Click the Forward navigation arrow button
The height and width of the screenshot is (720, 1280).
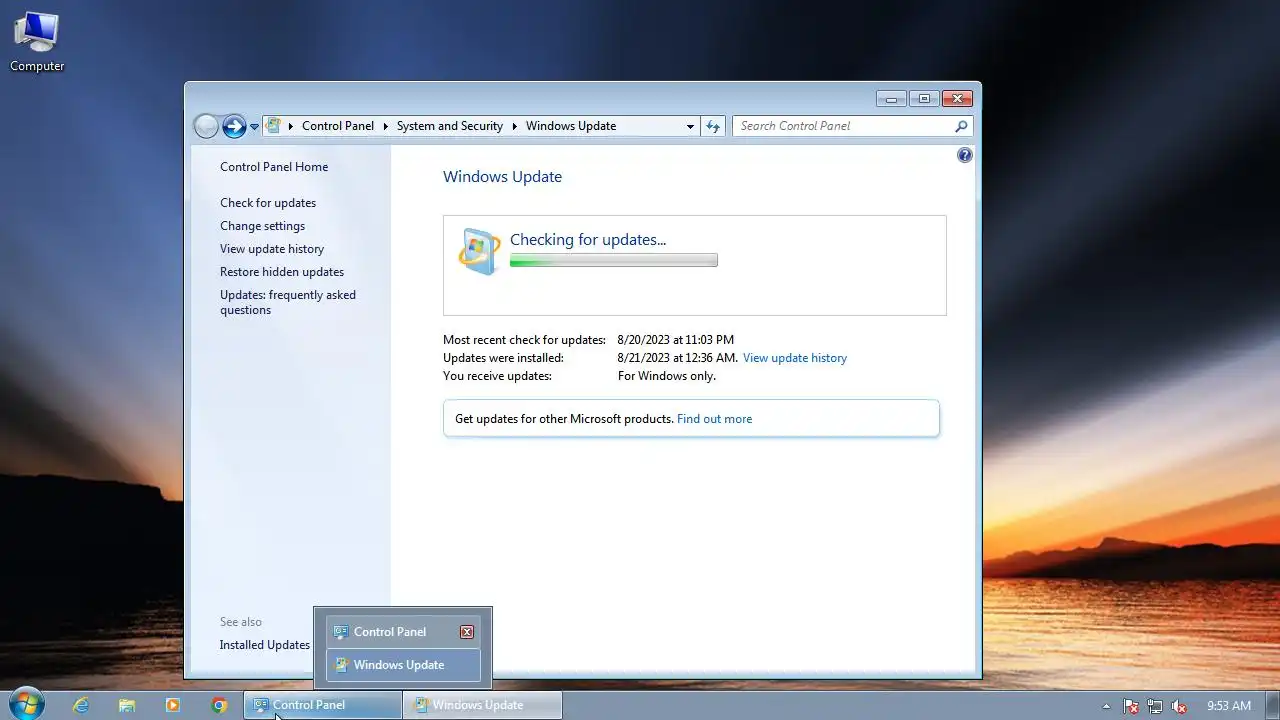coord(234,126)
